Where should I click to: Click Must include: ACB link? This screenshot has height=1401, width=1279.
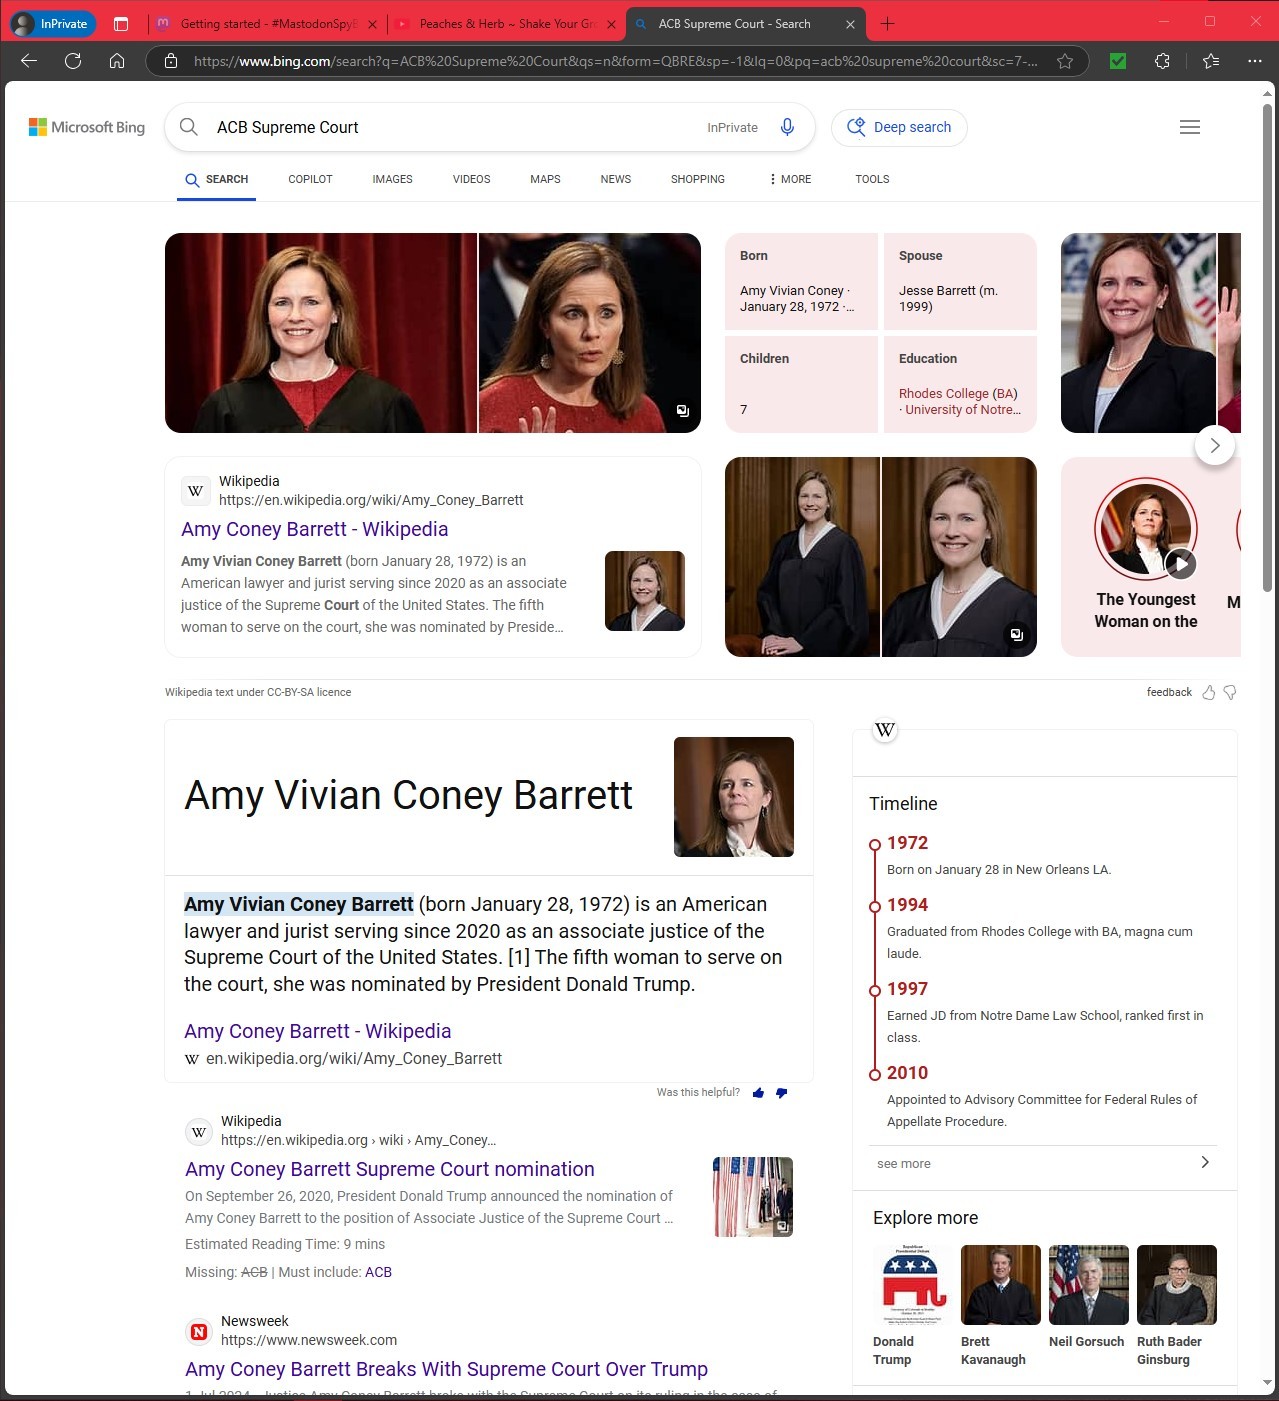point(378,1272)
